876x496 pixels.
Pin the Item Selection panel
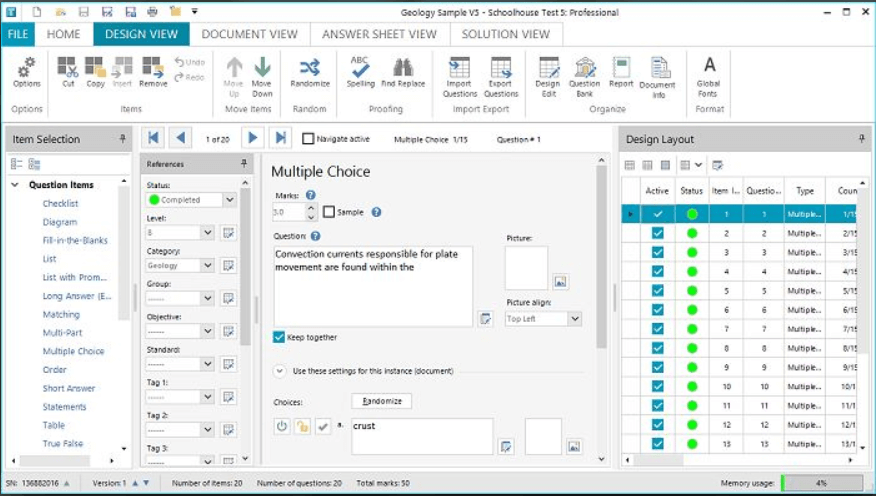coord(122,139)
